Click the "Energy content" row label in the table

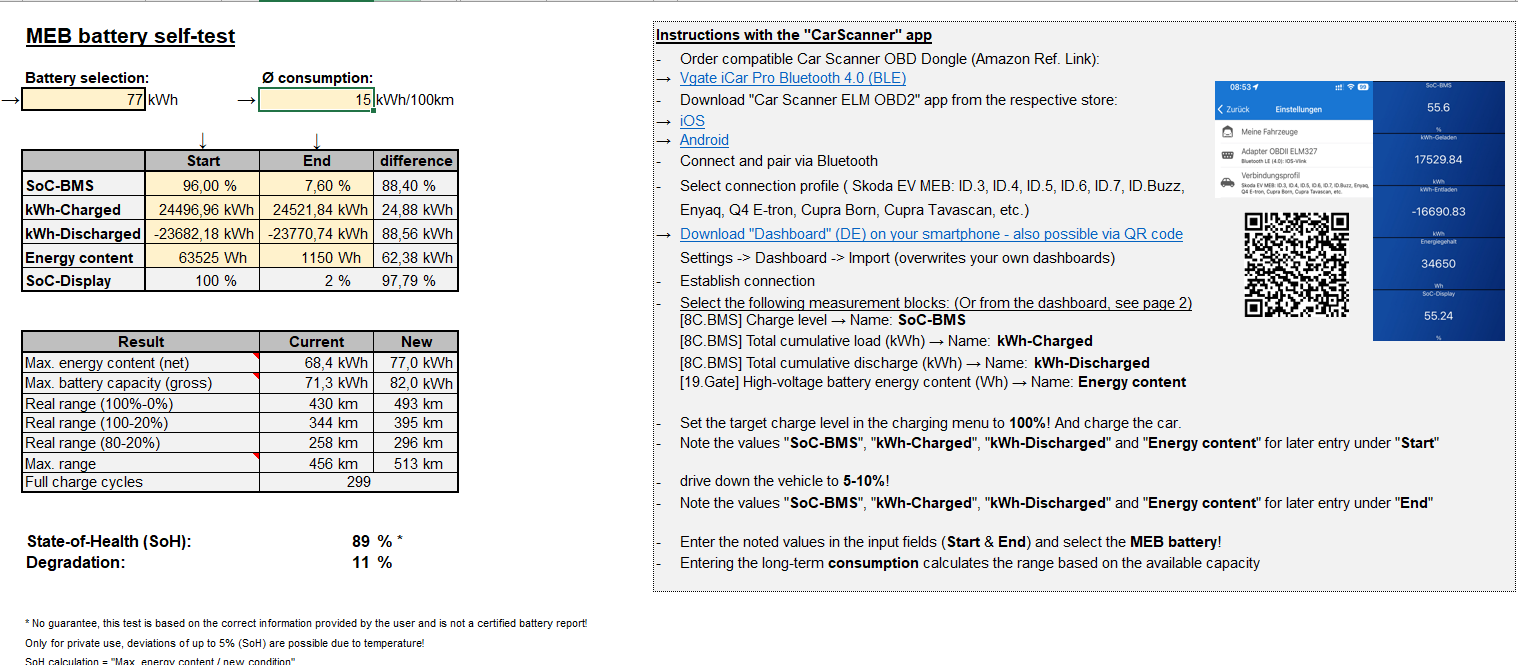tap(84, 258)
